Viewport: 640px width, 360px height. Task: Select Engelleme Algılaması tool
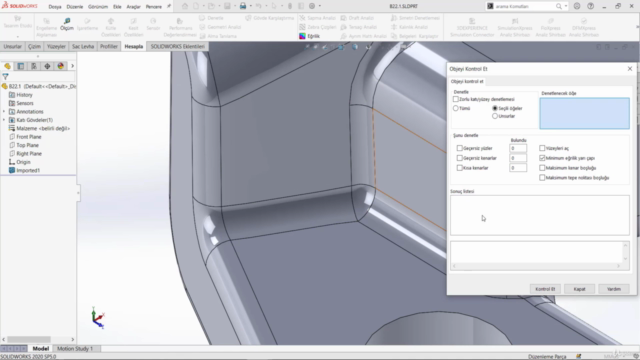[x=47, y=27]
